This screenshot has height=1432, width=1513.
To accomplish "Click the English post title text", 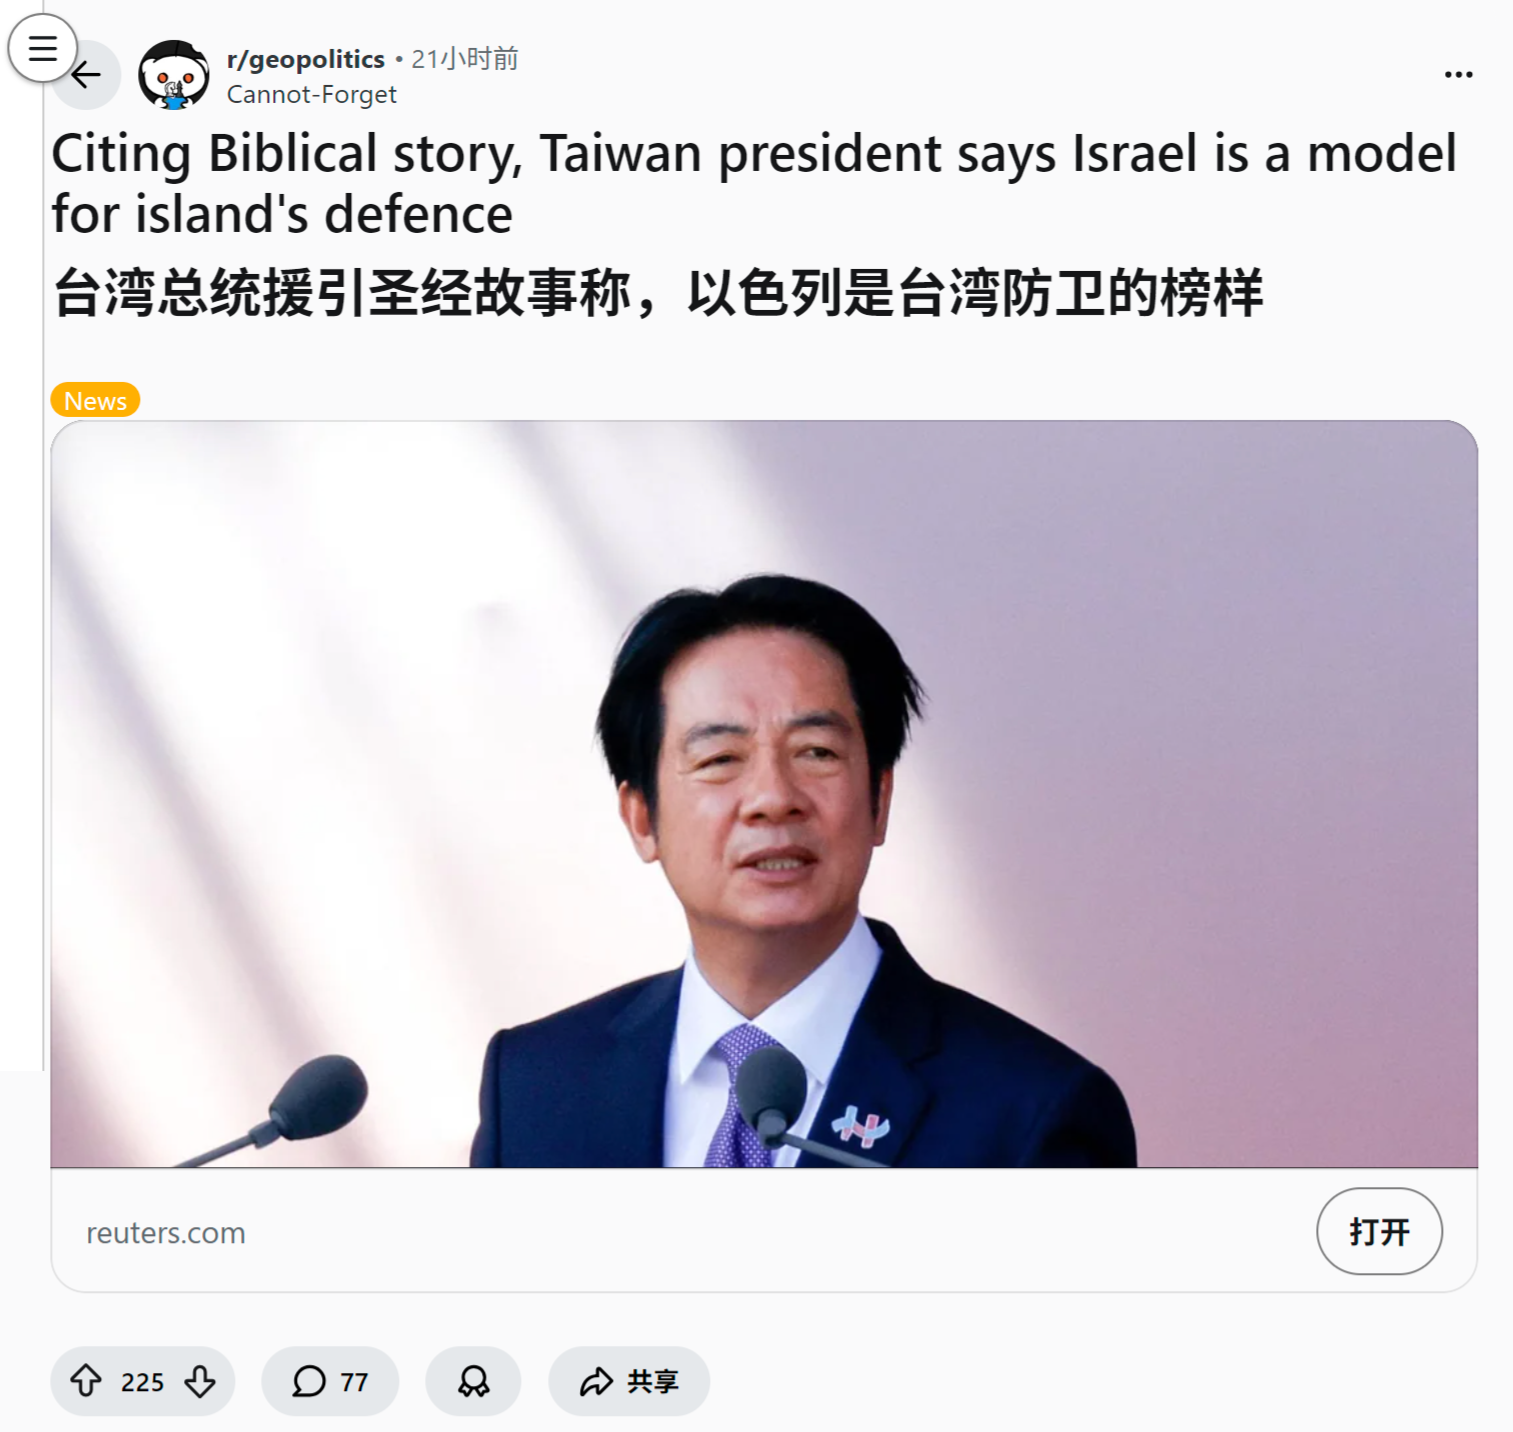I will [x=754, y=184].
